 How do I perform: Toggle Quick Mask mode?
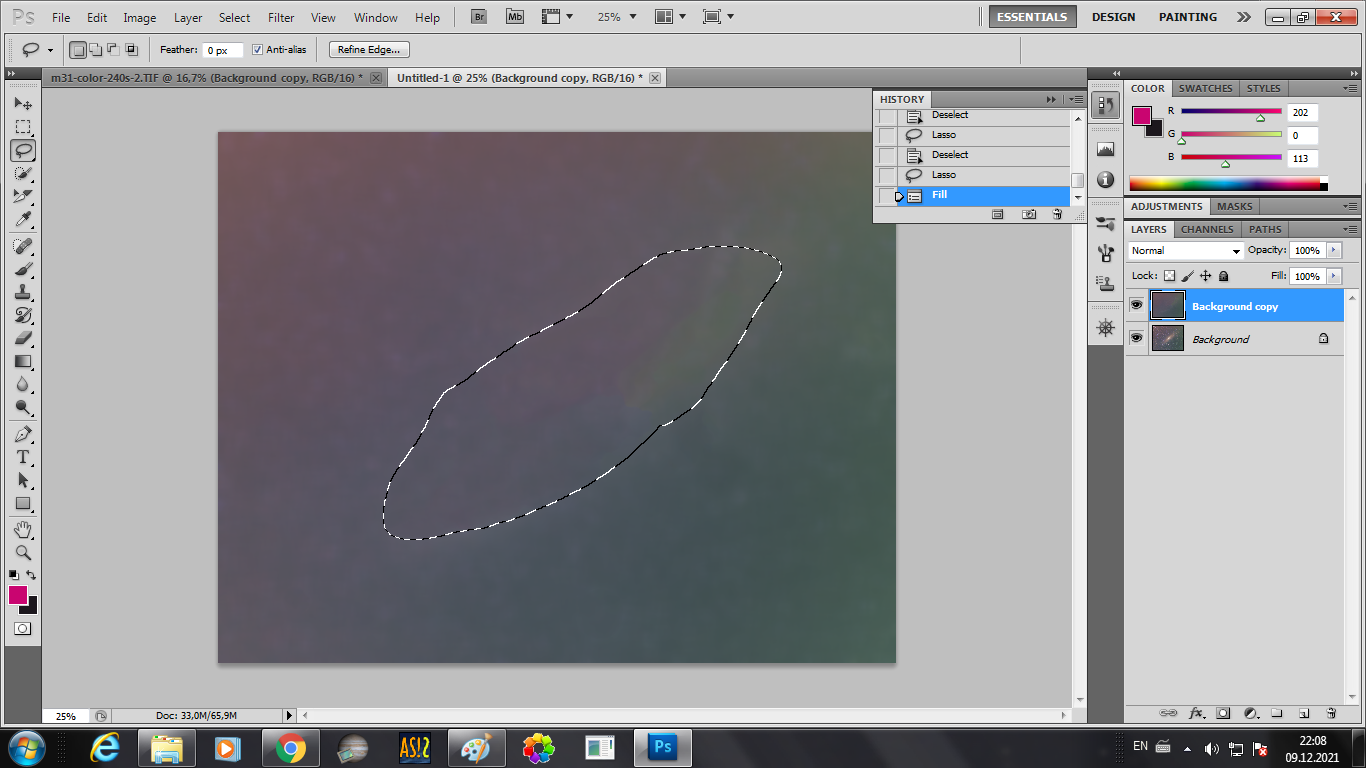coord(22,629)
